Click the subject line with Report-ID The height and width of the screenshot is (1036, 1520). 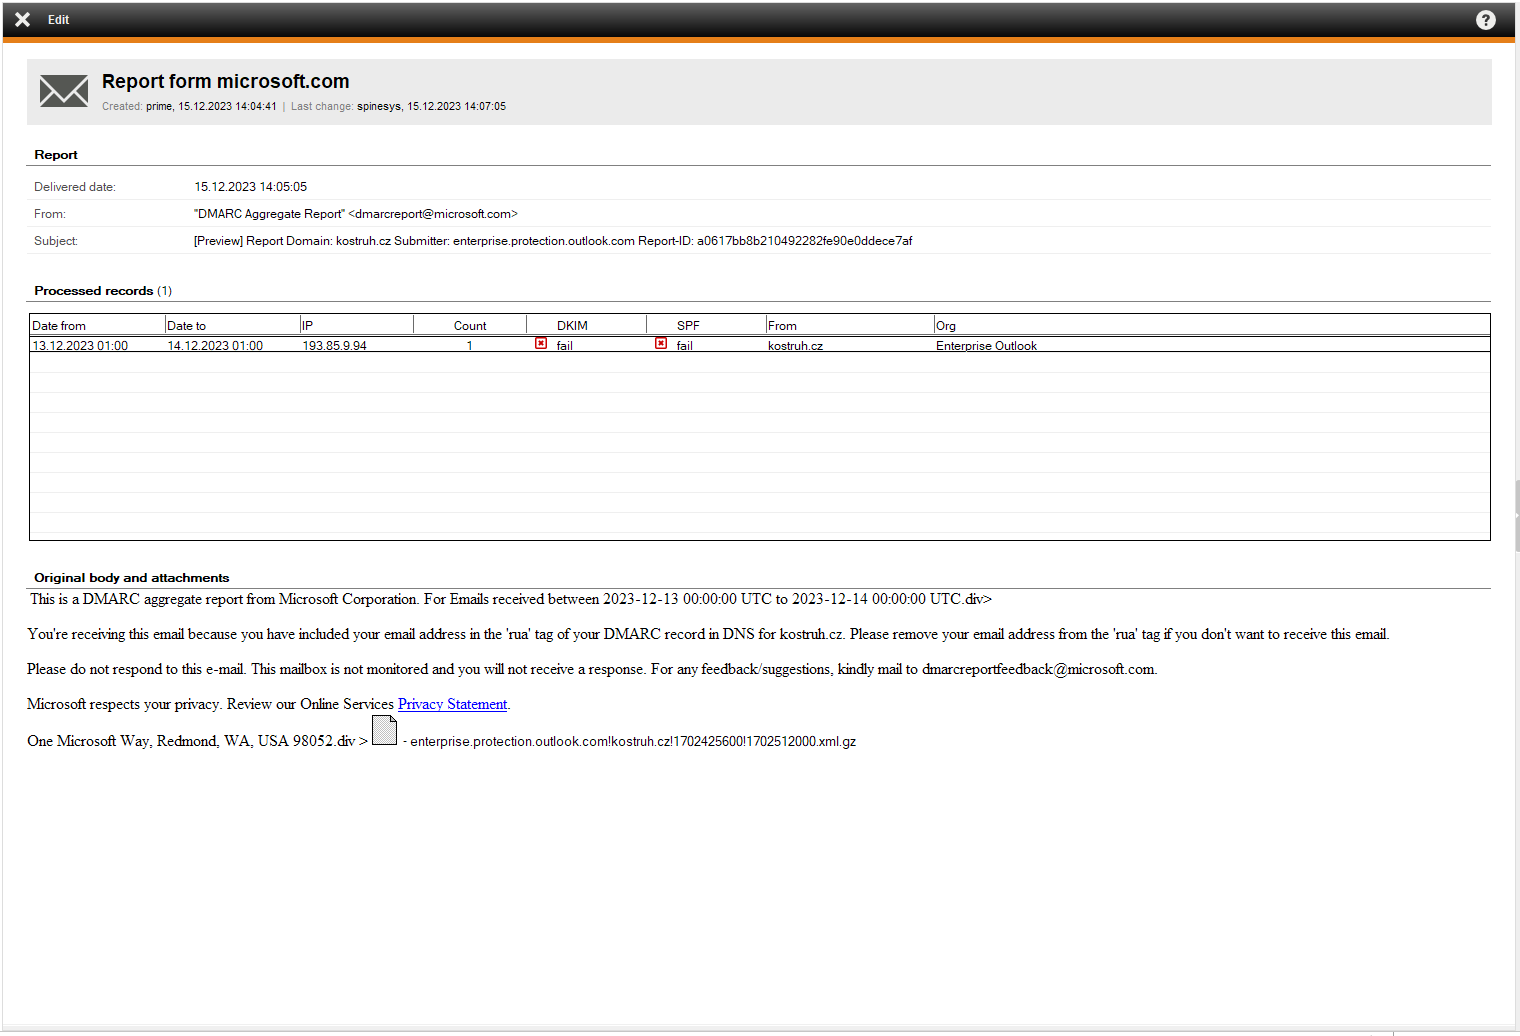coord(553,241)
